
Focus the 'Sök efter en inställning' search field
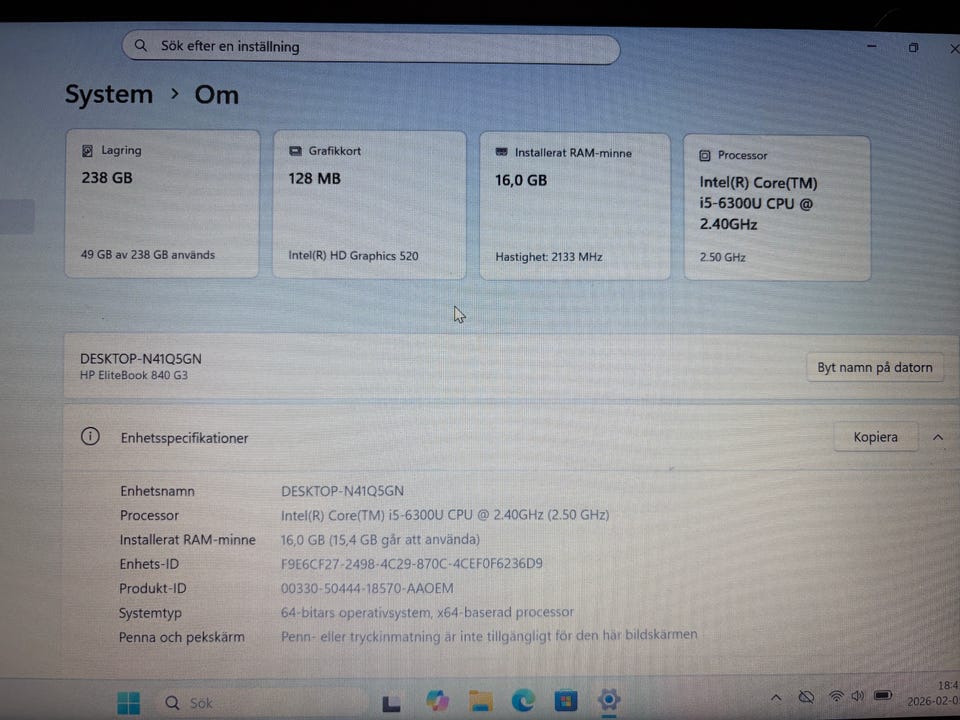pos(371,48)
